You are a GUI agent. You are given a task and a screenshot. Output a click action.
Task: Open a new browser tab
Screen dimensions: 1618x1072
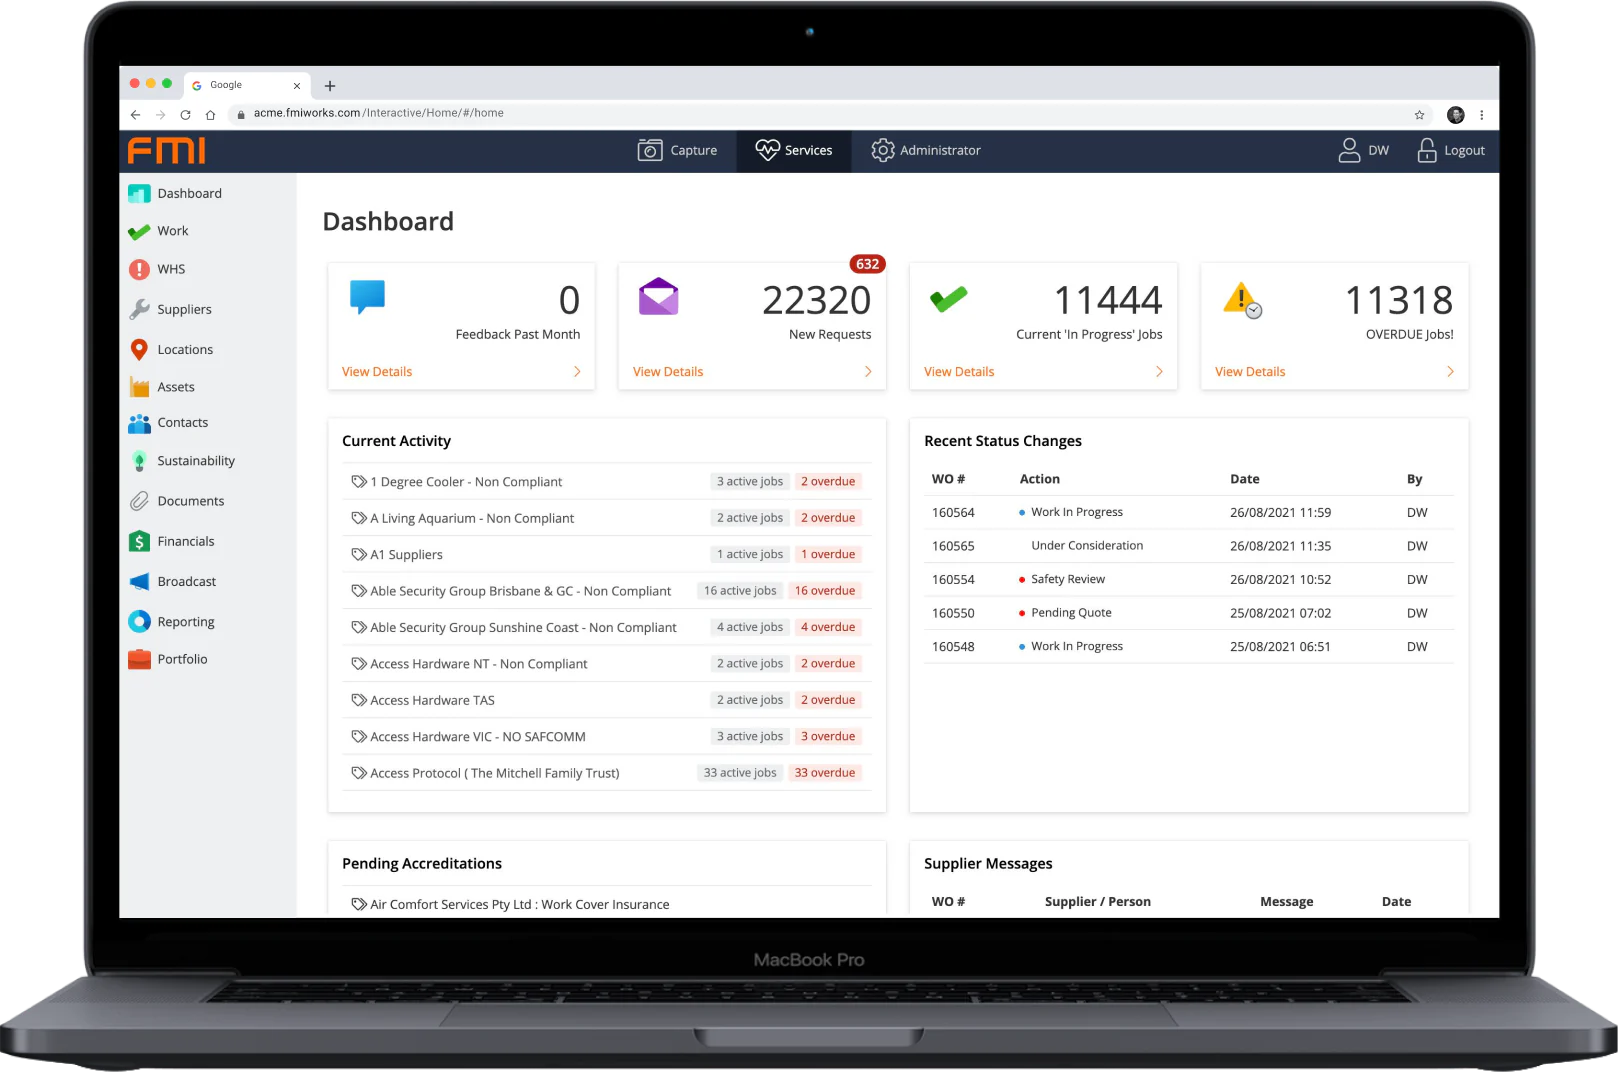[330, 86]
